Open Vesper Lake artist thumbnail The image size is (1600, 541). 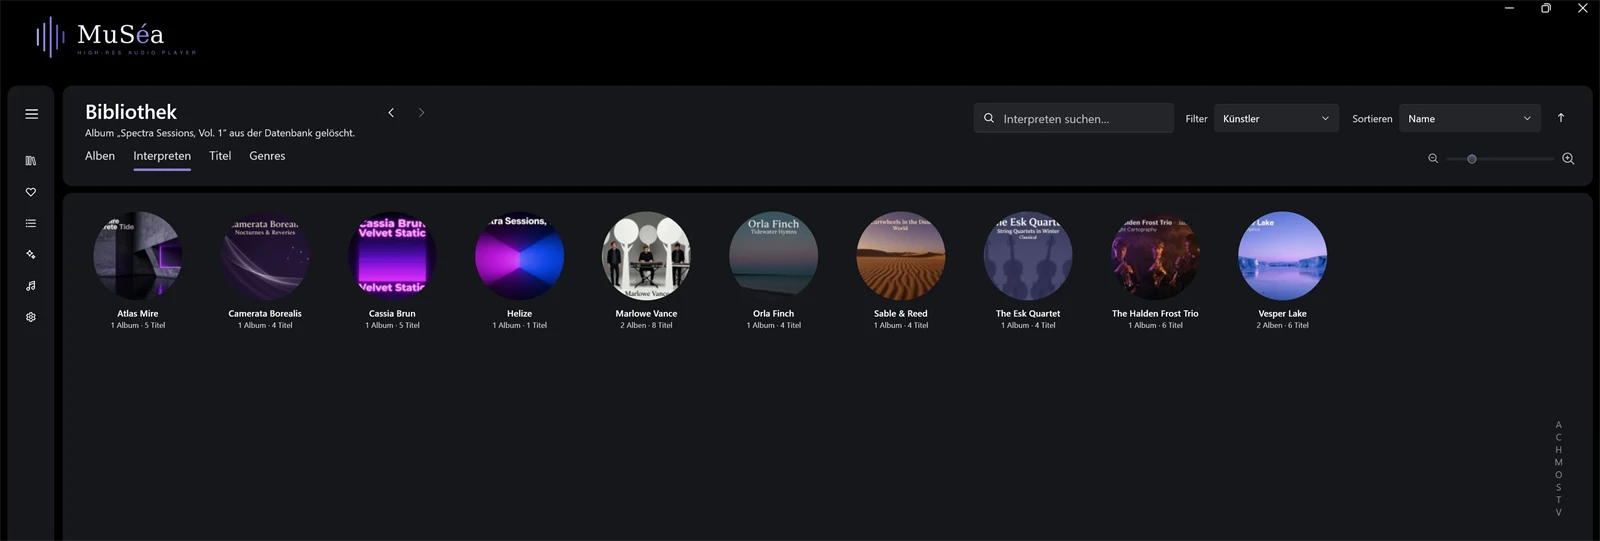tap(1282, 255)
